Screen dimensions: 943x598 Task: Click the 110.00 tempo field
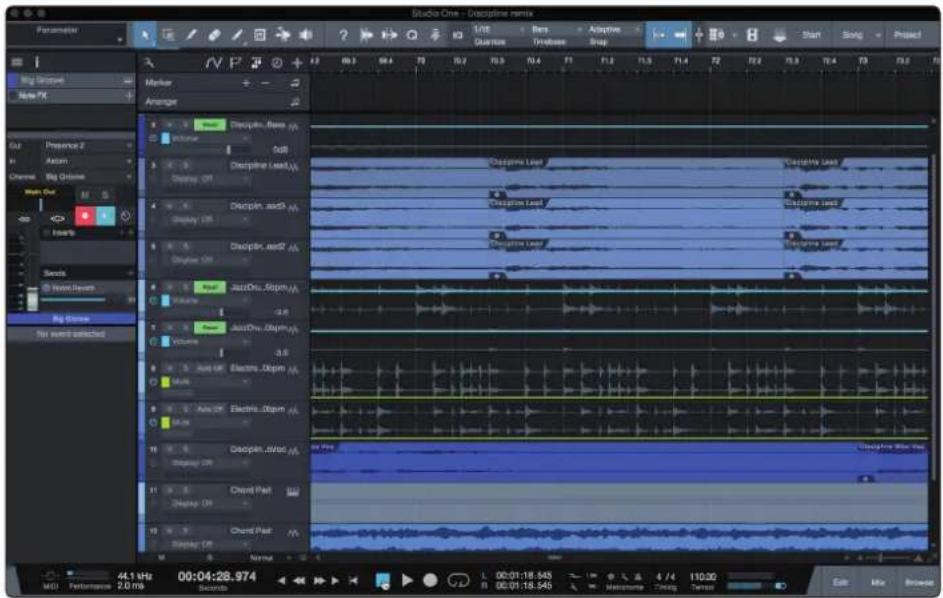[702, 577]
